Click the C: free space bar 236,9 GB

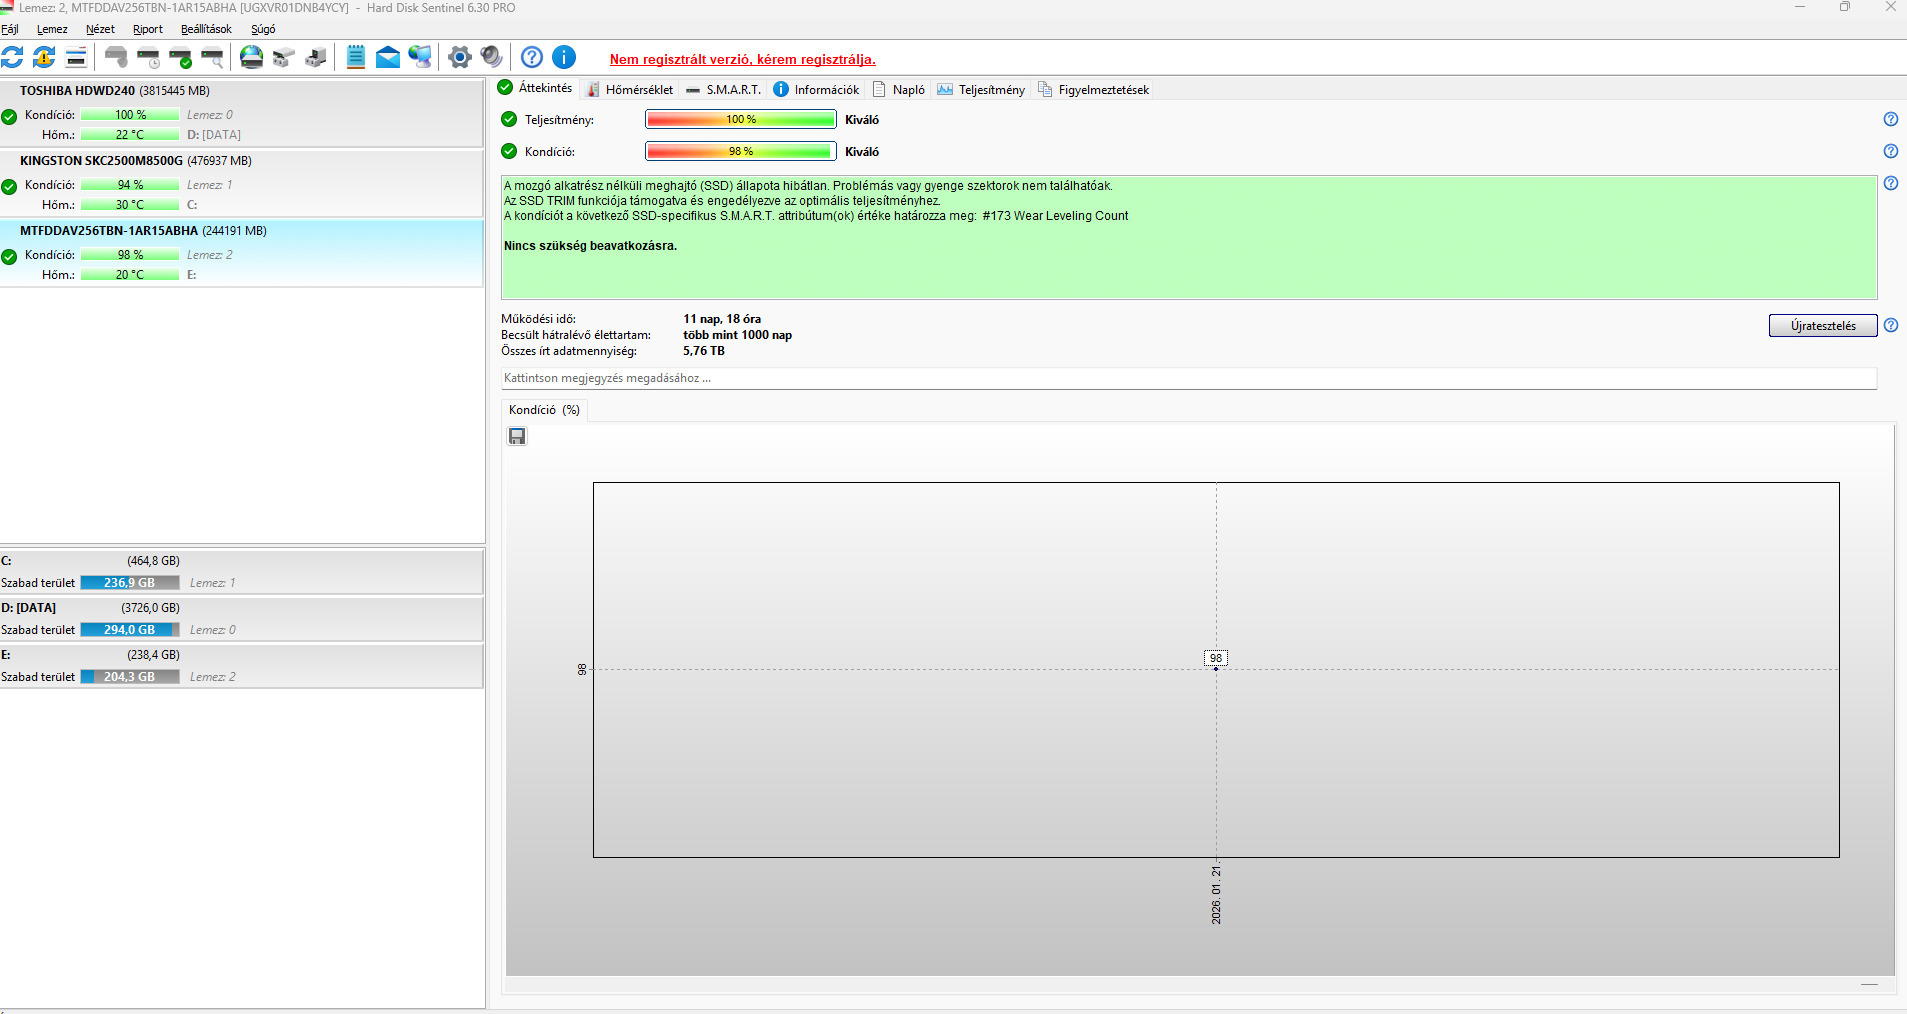point(130,583)
